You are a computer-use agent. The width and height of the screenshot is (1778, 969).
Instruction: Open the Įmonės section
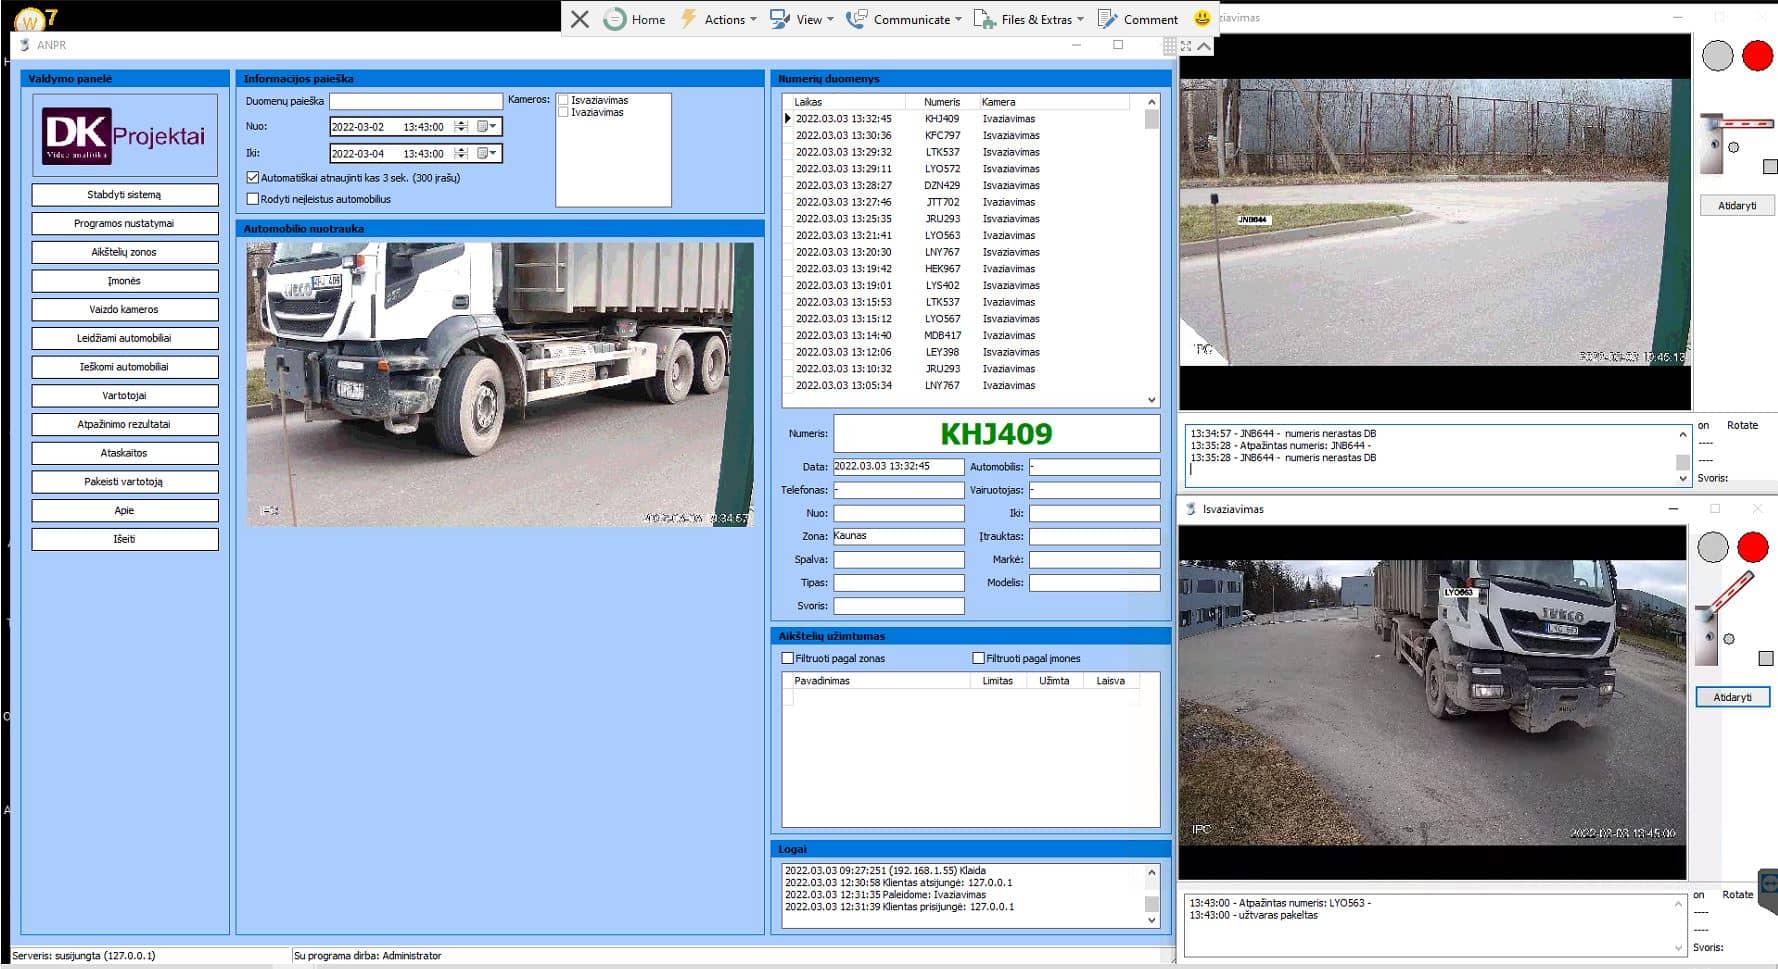pos(125,281)
